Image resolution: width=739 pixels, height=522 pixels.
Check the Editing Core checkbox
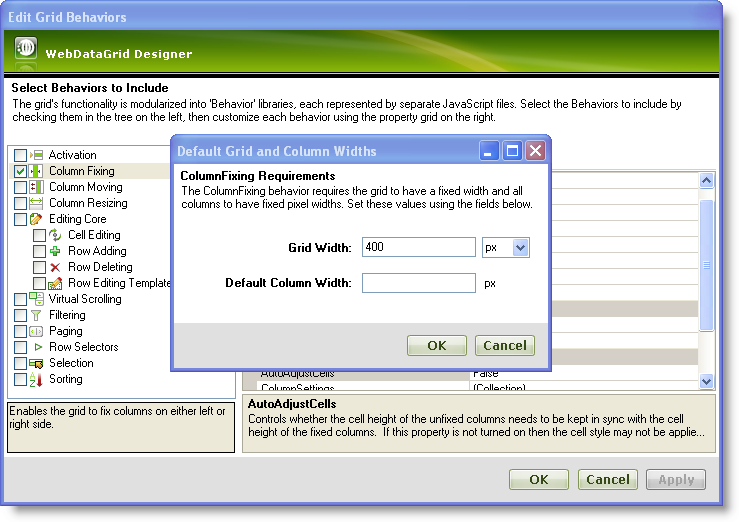[20, 219]
